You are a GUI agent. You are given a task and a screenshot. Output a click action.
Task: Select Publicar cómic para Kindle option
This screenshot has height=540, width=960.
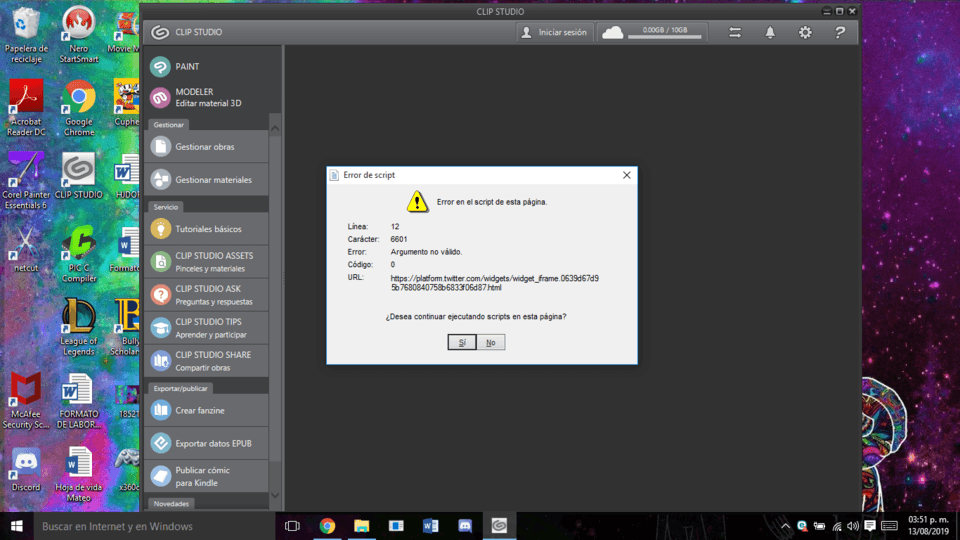click(x=206, y=476)
